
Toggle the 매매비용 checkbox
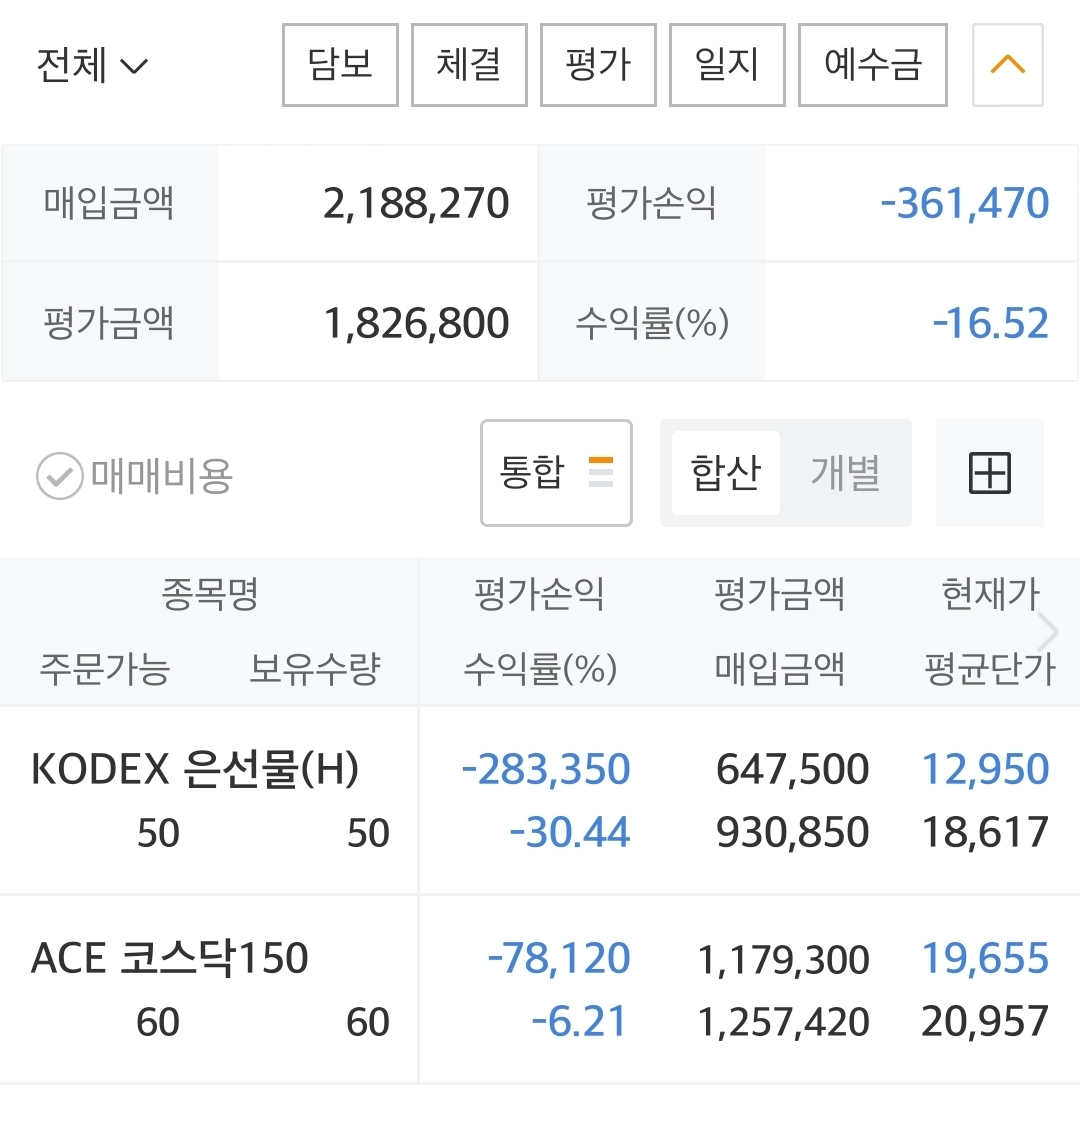click(60, 476)
